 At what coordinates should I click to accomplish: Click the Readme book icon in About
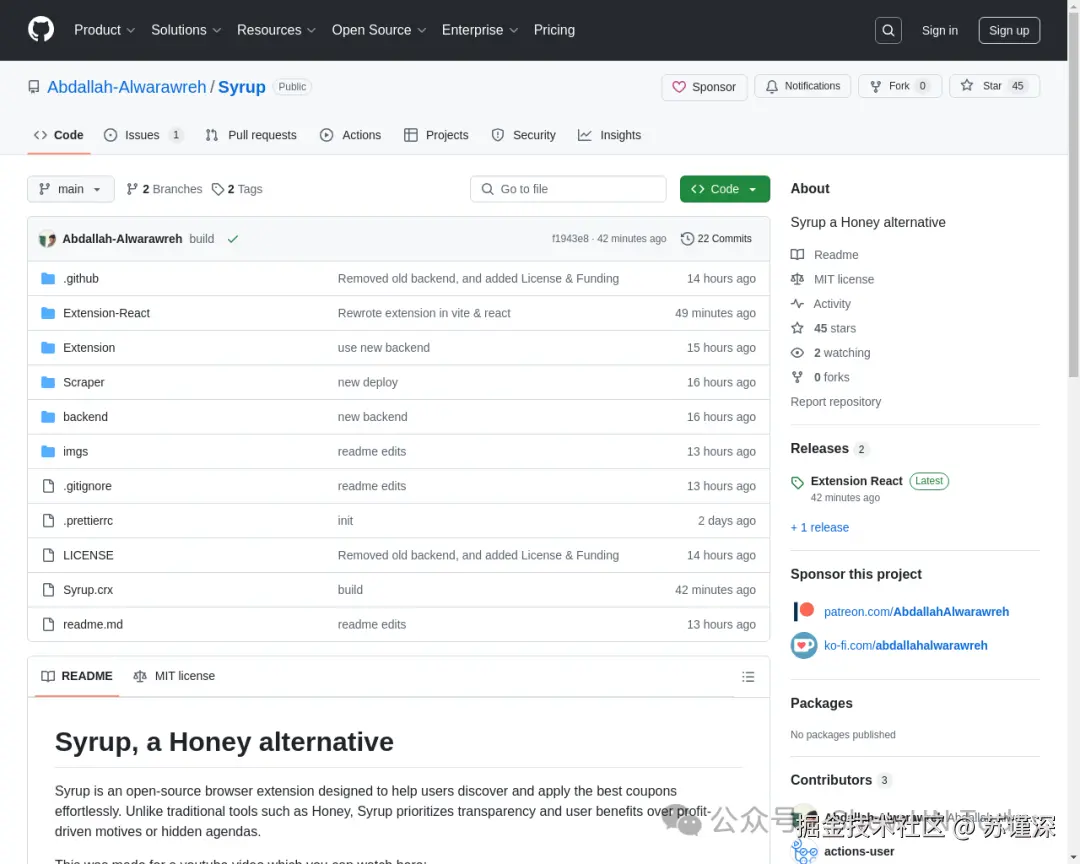point(797,254)
